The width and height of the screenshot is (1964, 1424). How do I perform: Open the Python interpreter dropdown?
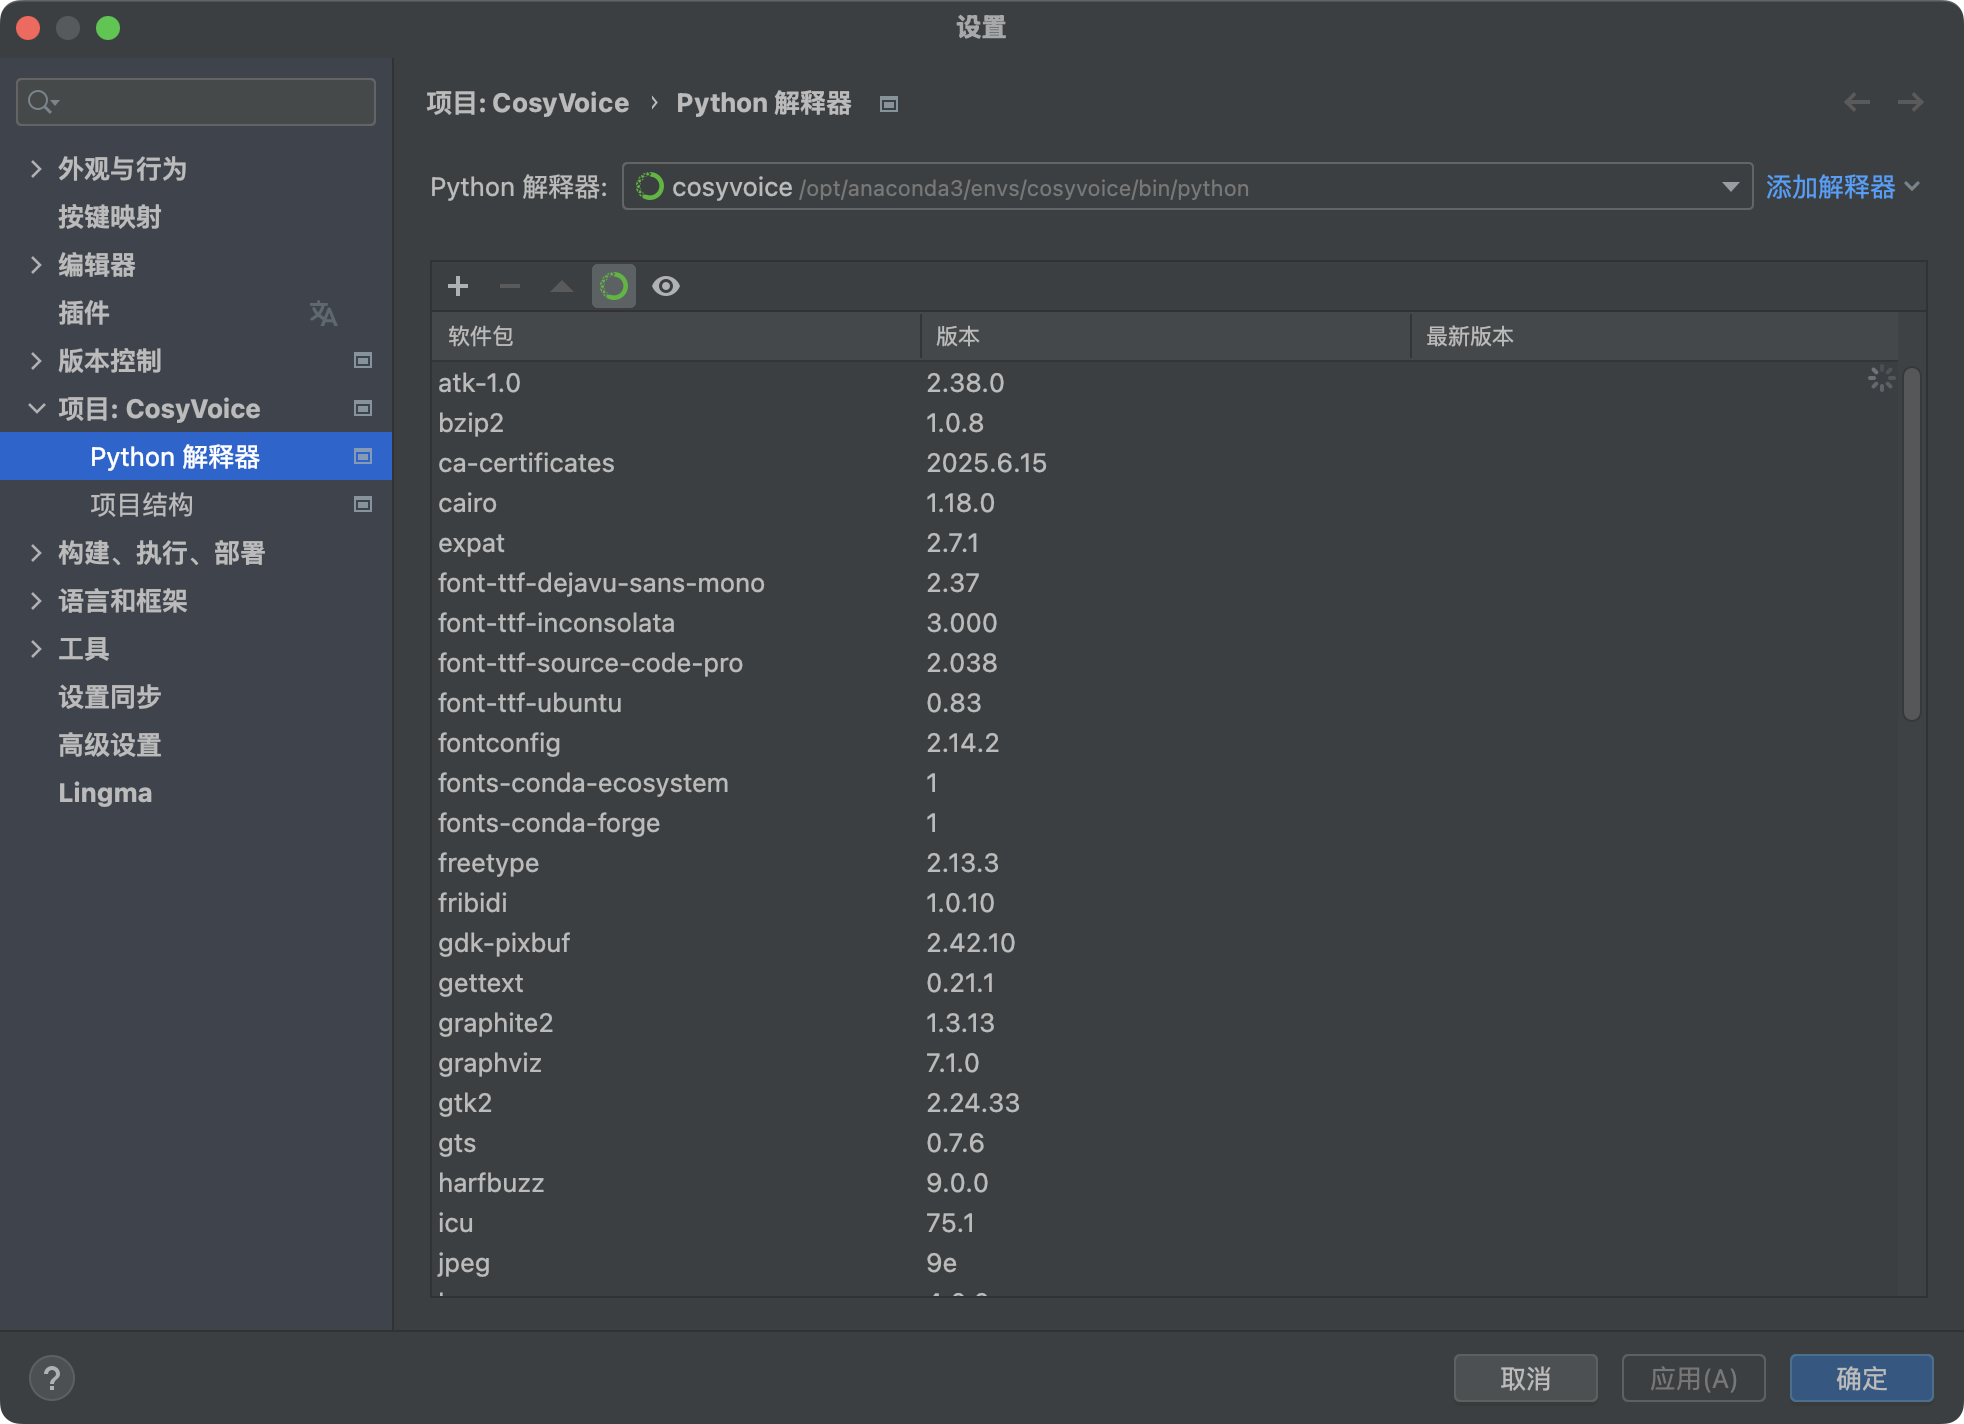pos(1730,187)
